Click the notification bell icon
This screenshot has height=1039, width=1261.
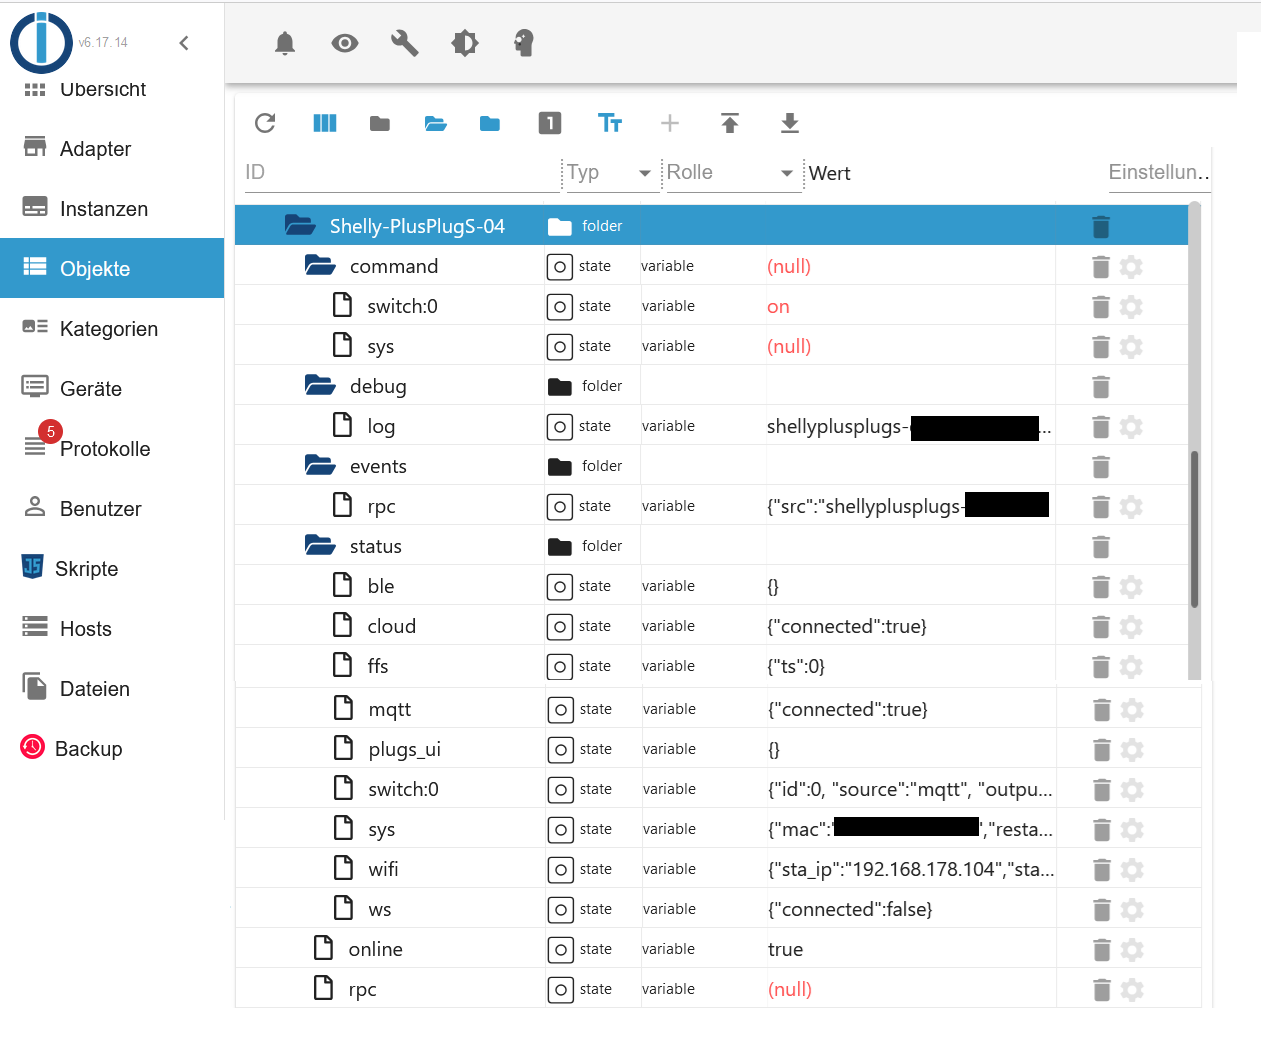(285, 43)
